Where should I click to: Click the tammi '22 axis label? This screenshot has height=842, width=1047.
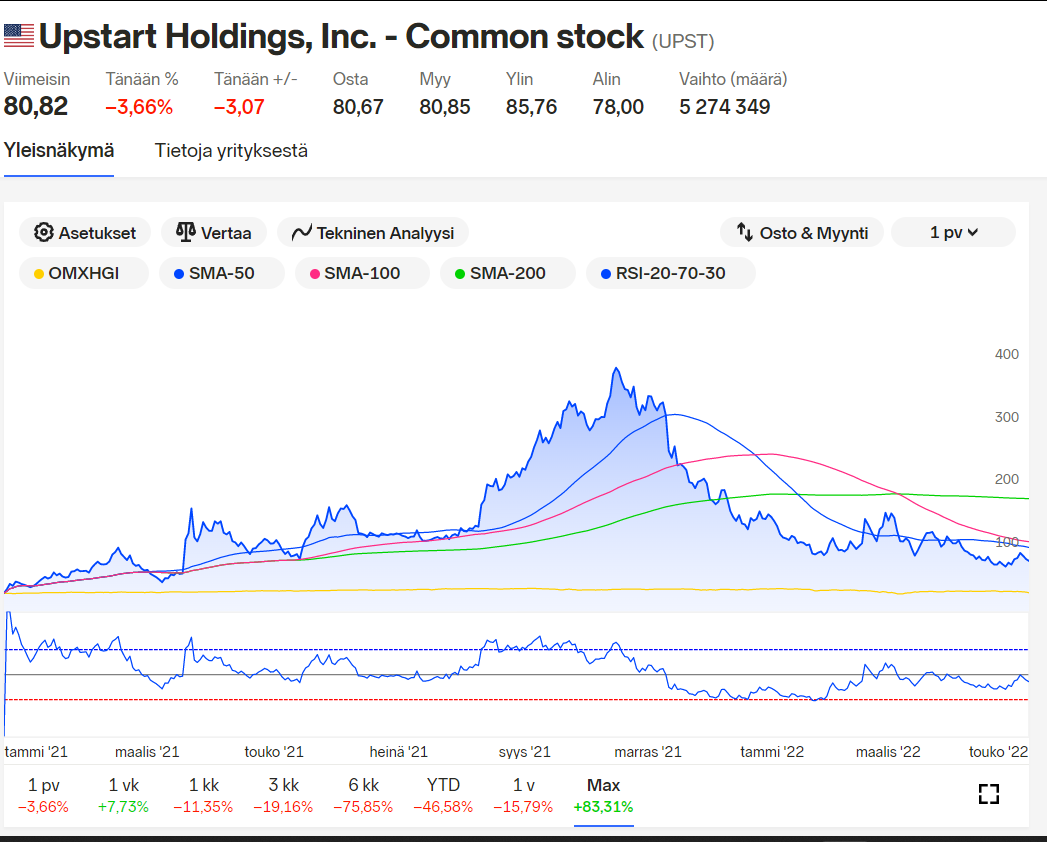772,752
